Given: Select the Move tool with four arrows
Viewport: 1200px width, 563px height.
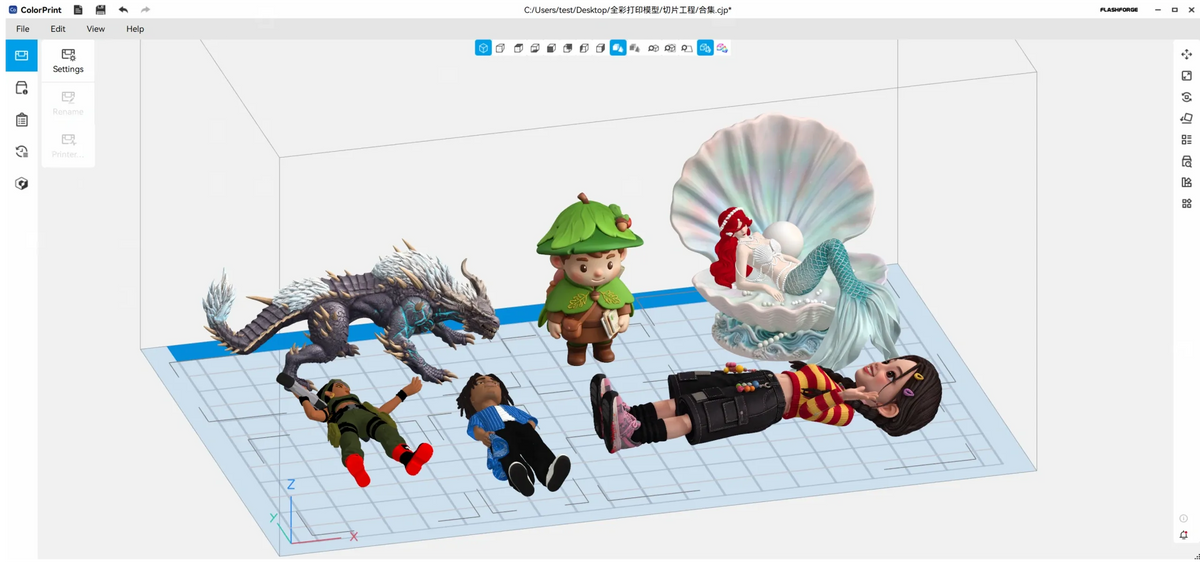Looking at the screenshot, I should pyautogui.click(x=1186, y=54).
